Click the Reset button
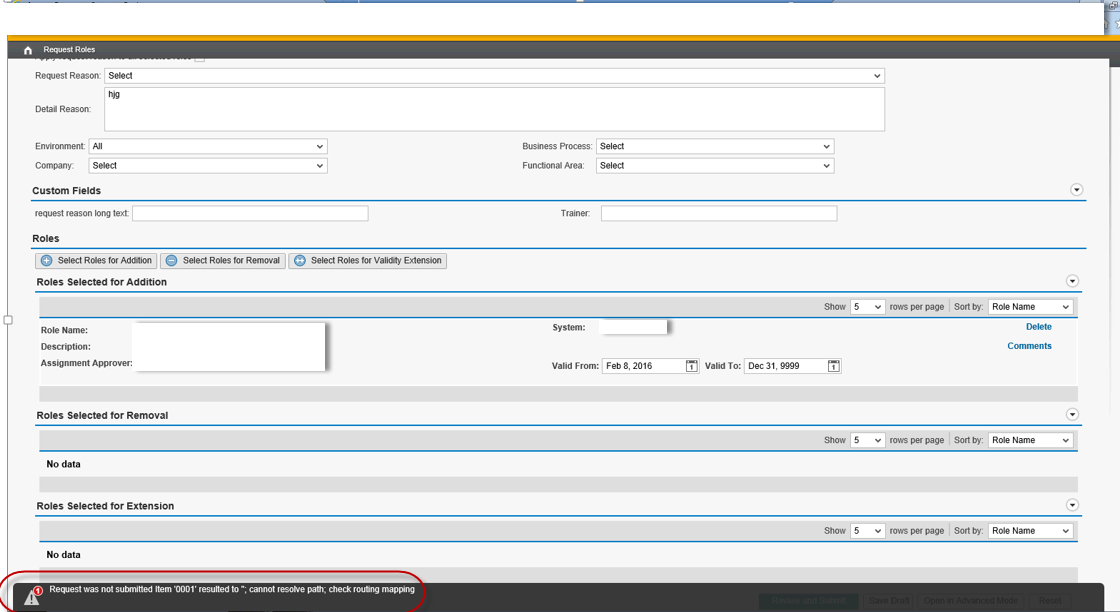This screenshot has width=1120, height=612. [x=1050, y=601]
